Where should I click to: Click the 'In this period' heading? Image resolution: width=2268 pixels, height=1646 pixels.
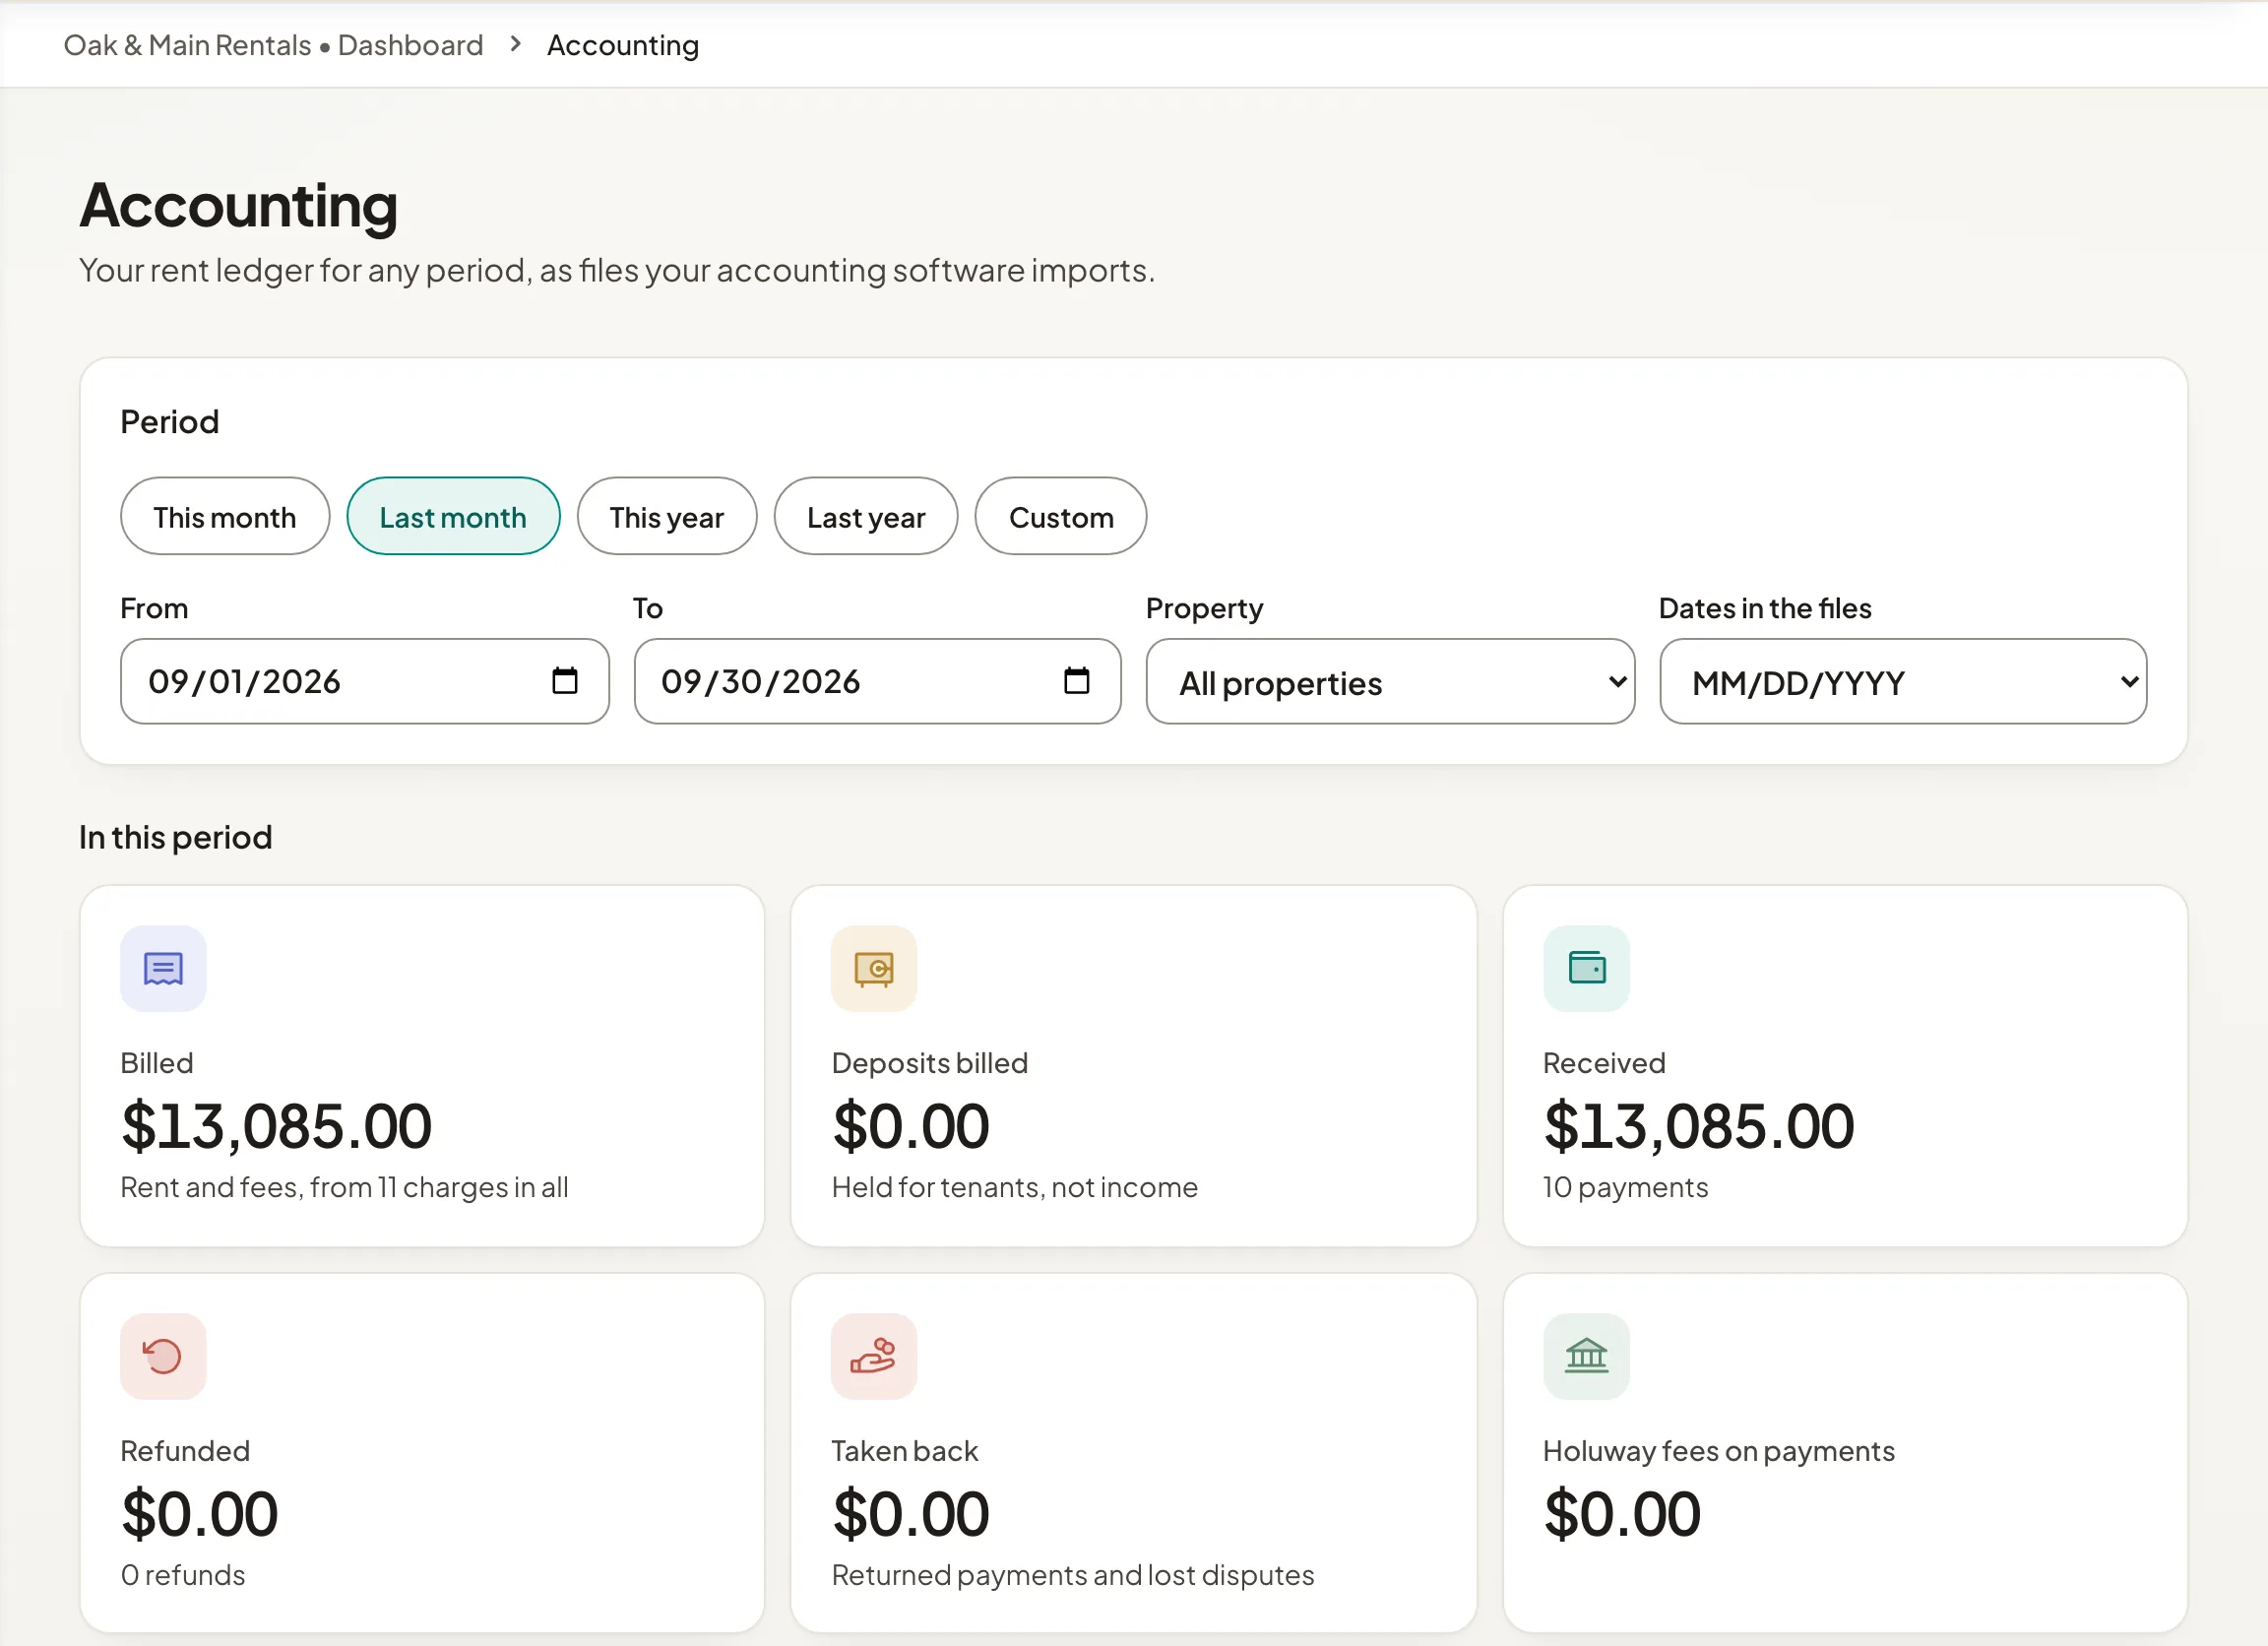[176, 837]
